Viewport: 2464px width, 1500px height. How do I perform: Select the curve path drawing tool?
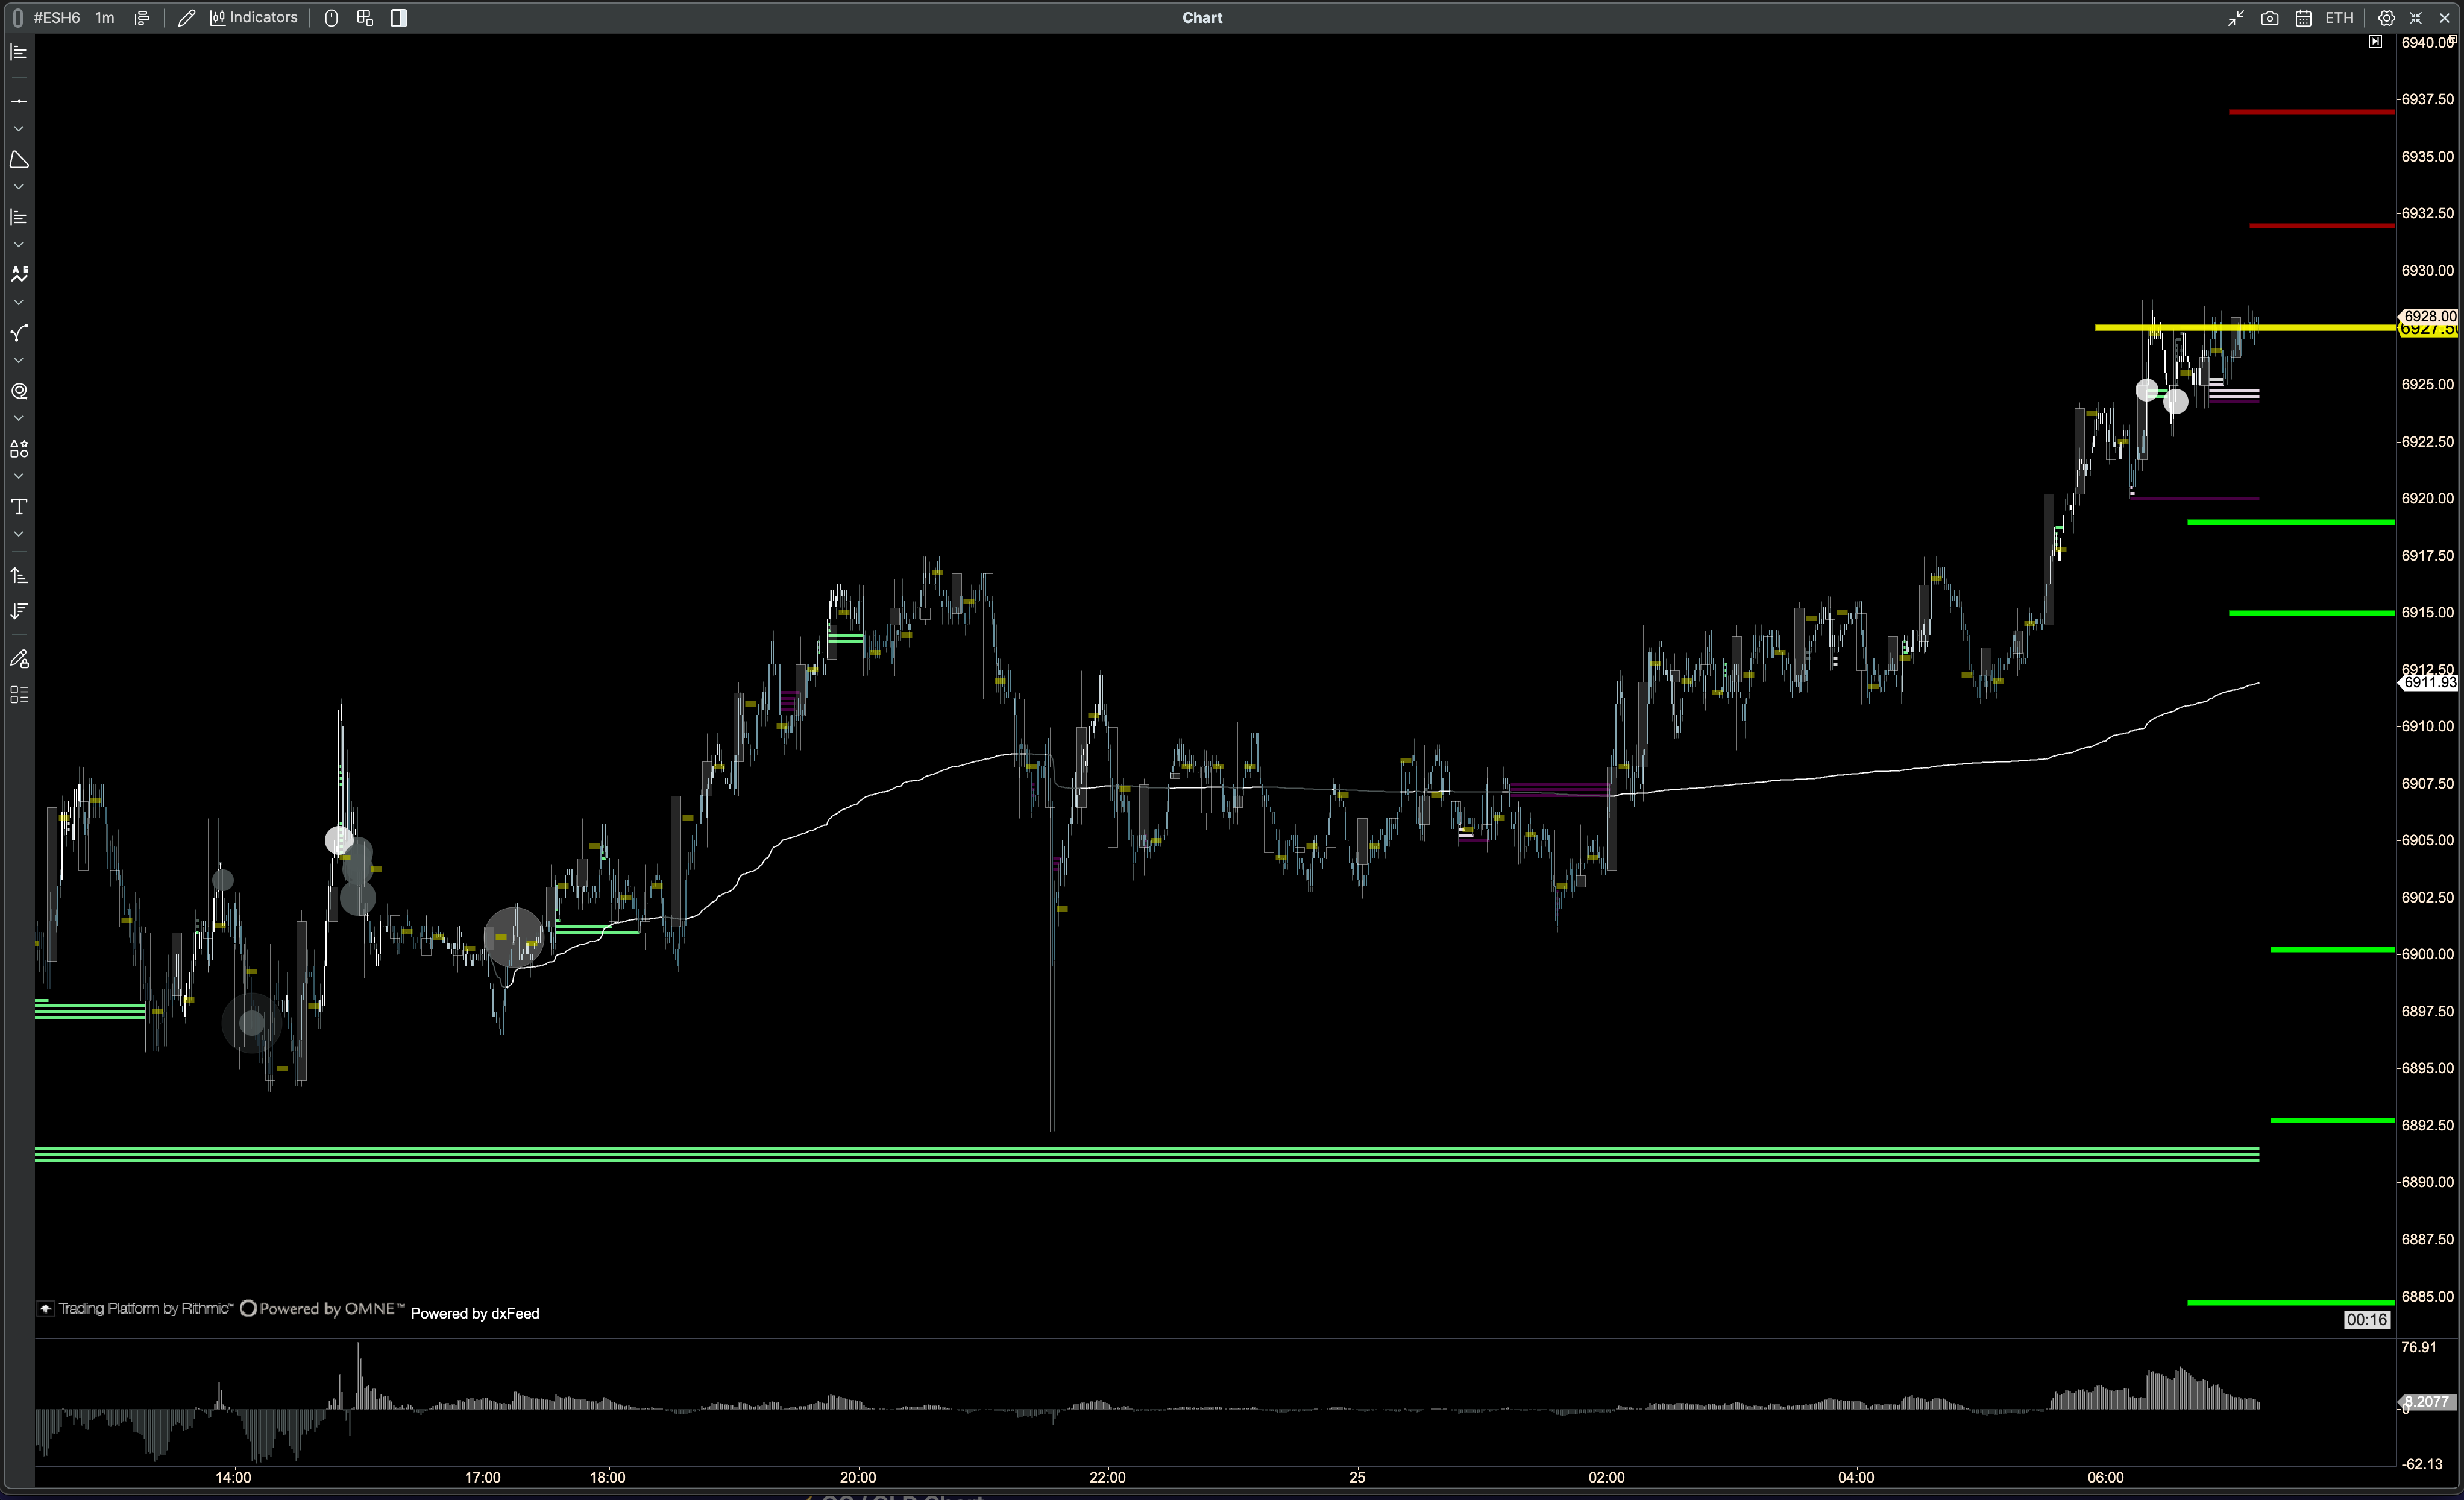click(x=19, y=333)
